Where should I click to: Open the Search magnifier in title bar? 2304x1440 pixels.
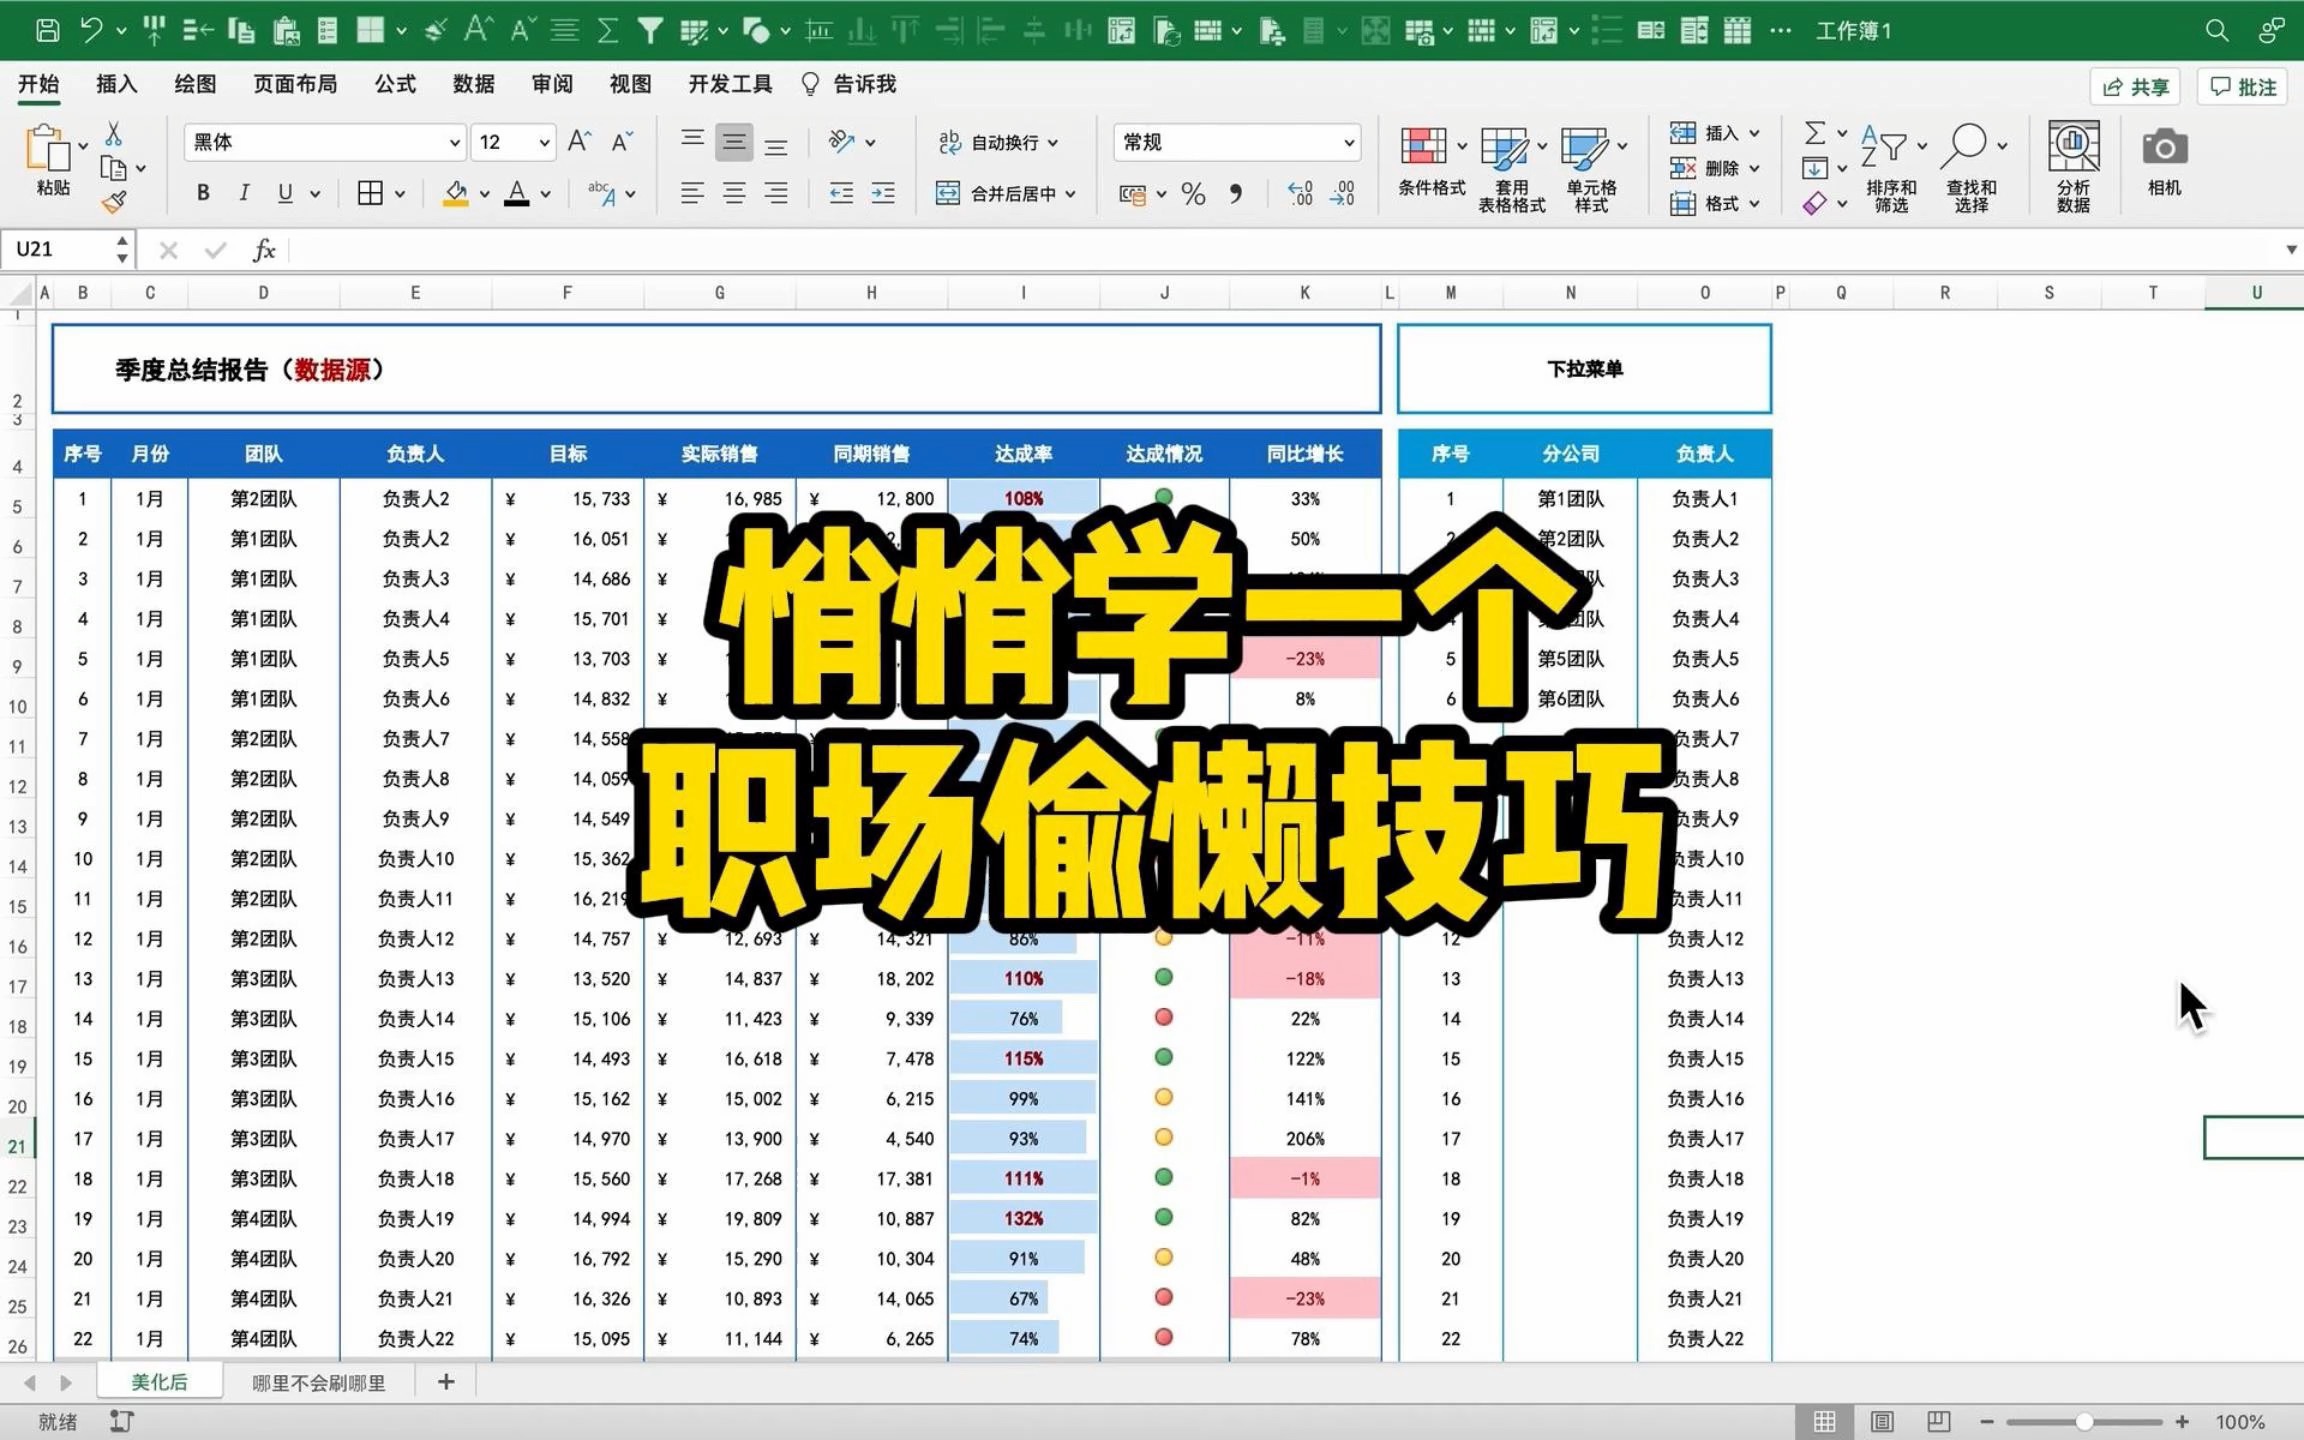click(2216, 31)
